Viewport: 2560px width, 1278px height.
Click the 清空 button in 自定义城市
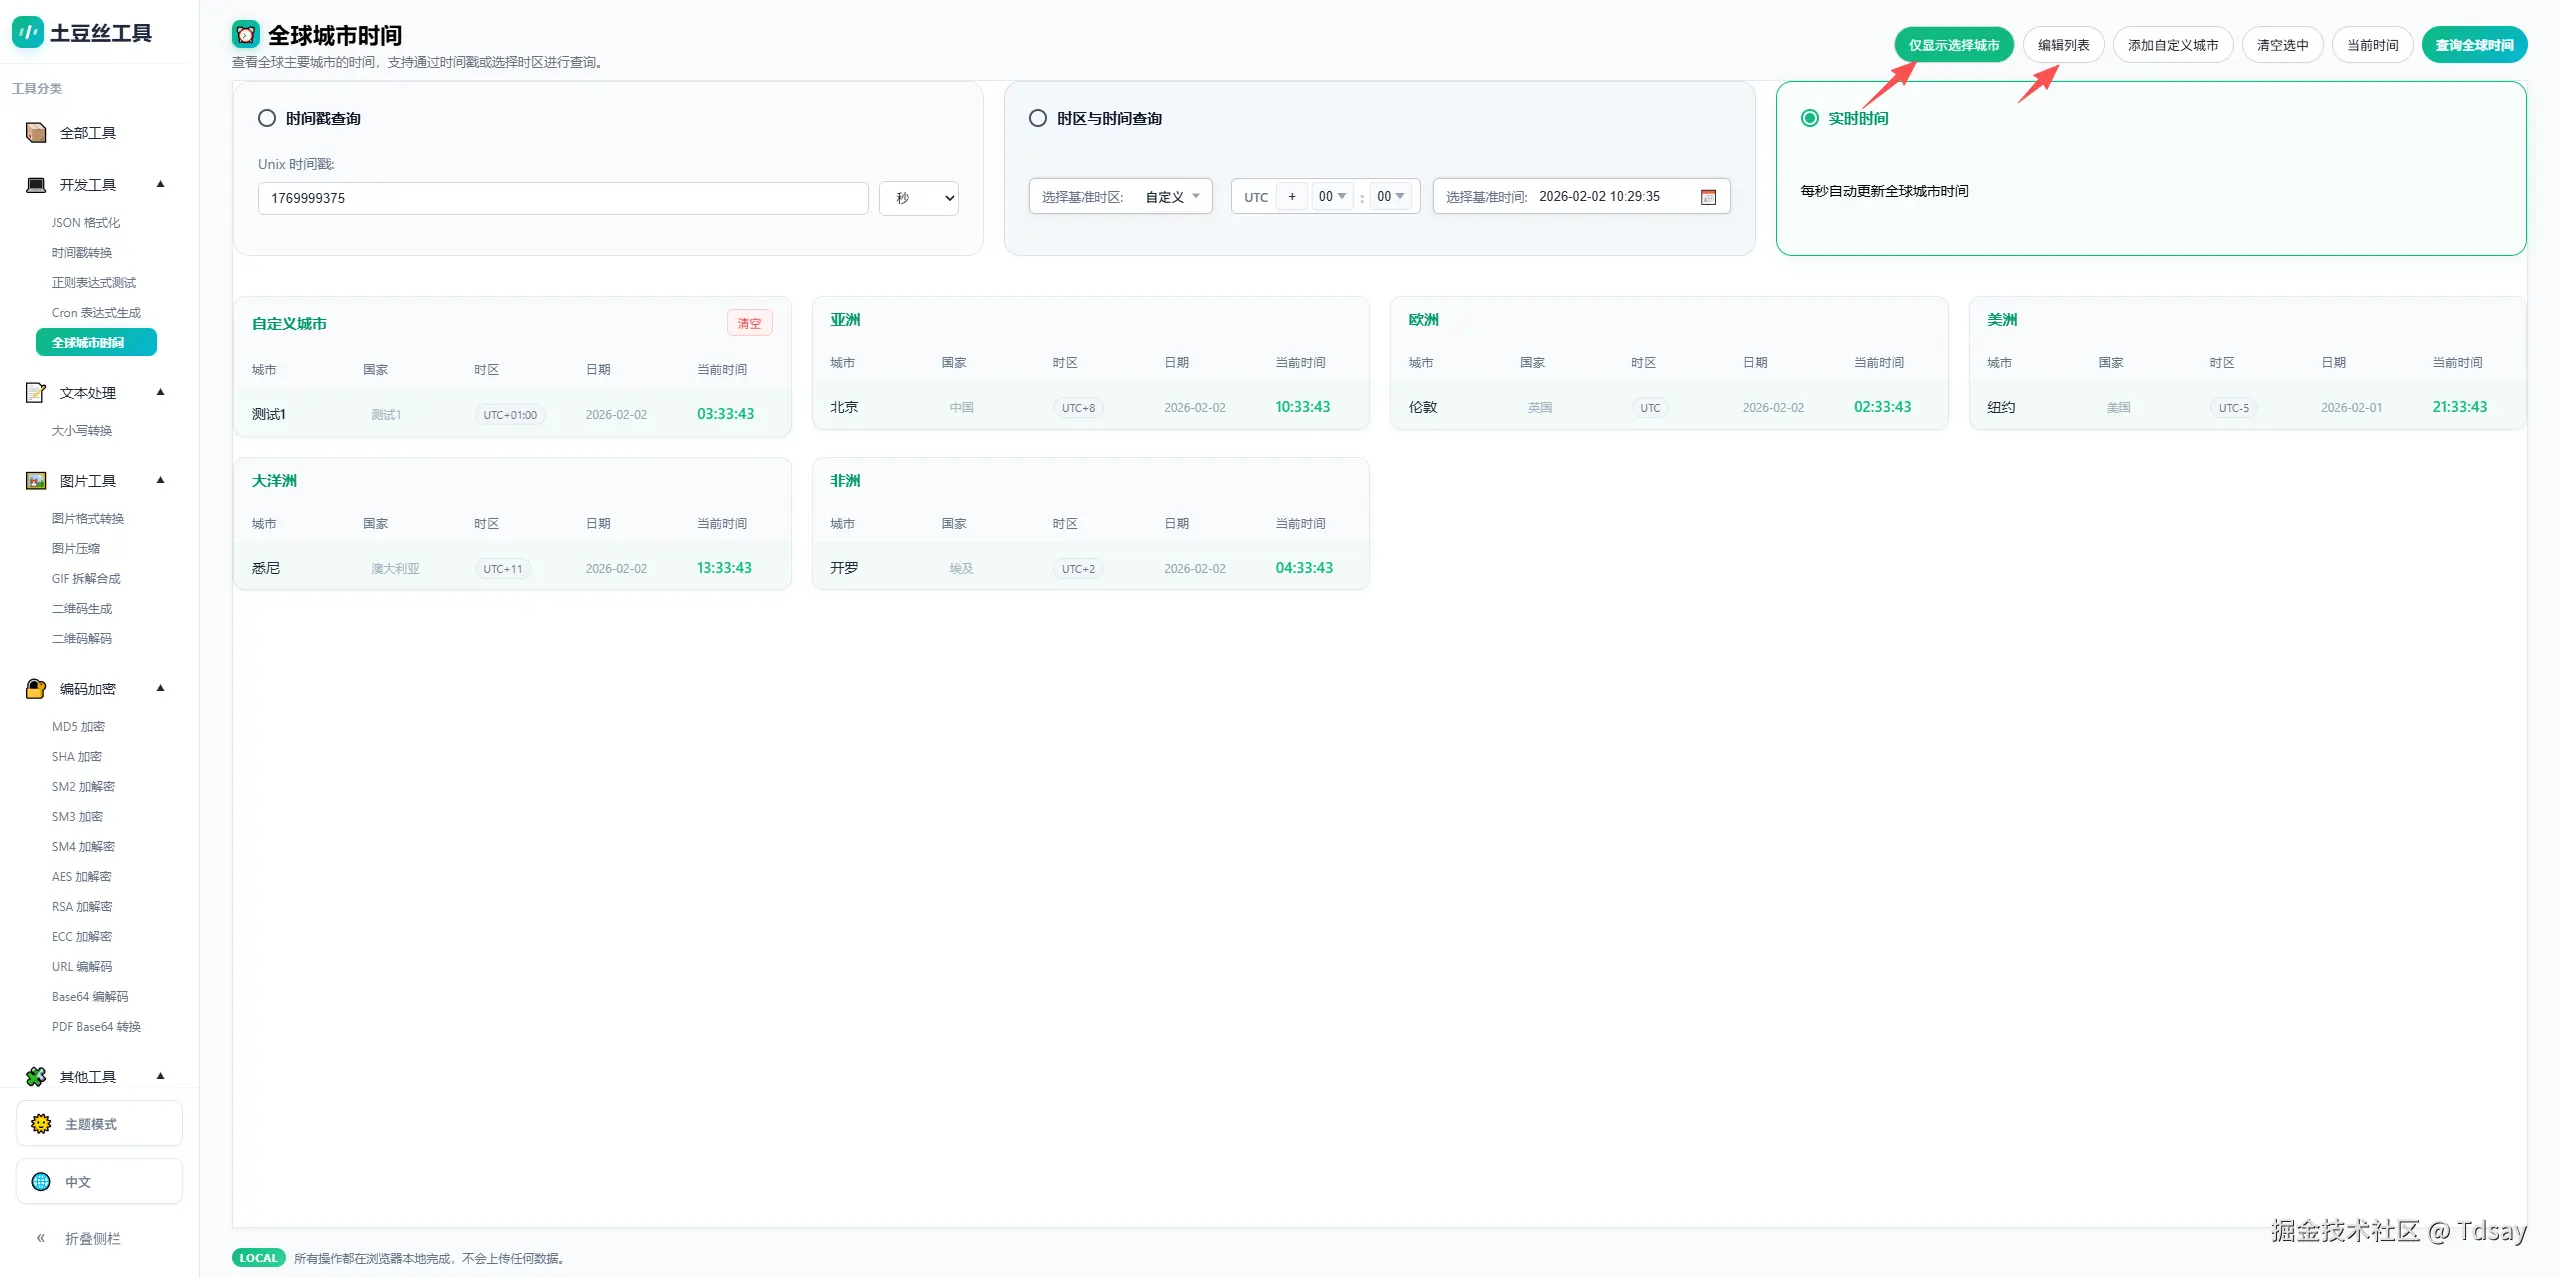[x=749, y=324]
